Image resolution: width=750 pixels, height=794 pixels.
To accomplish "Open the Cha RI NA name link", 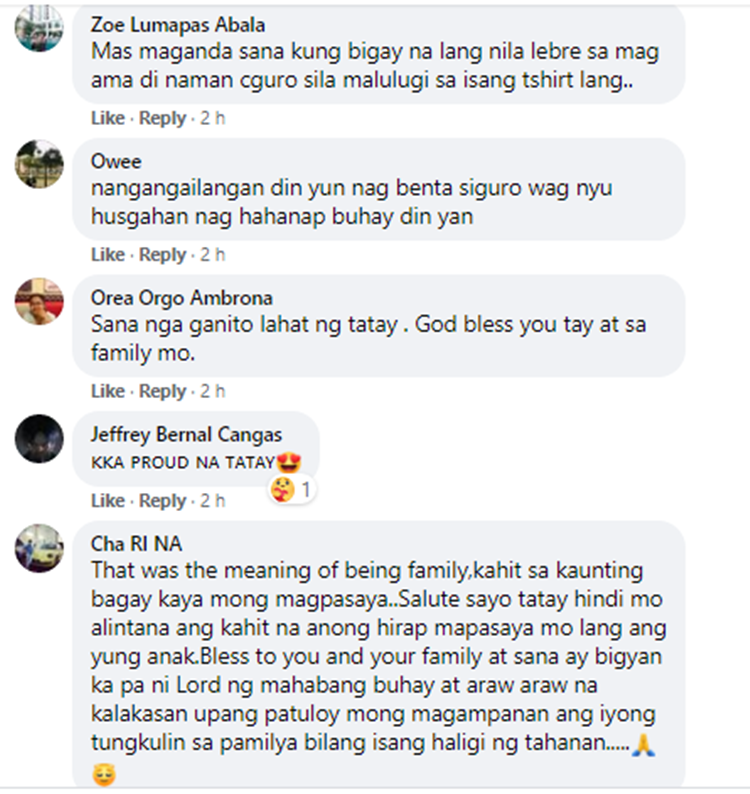I will pyautogui.click(x=136, y=544).
